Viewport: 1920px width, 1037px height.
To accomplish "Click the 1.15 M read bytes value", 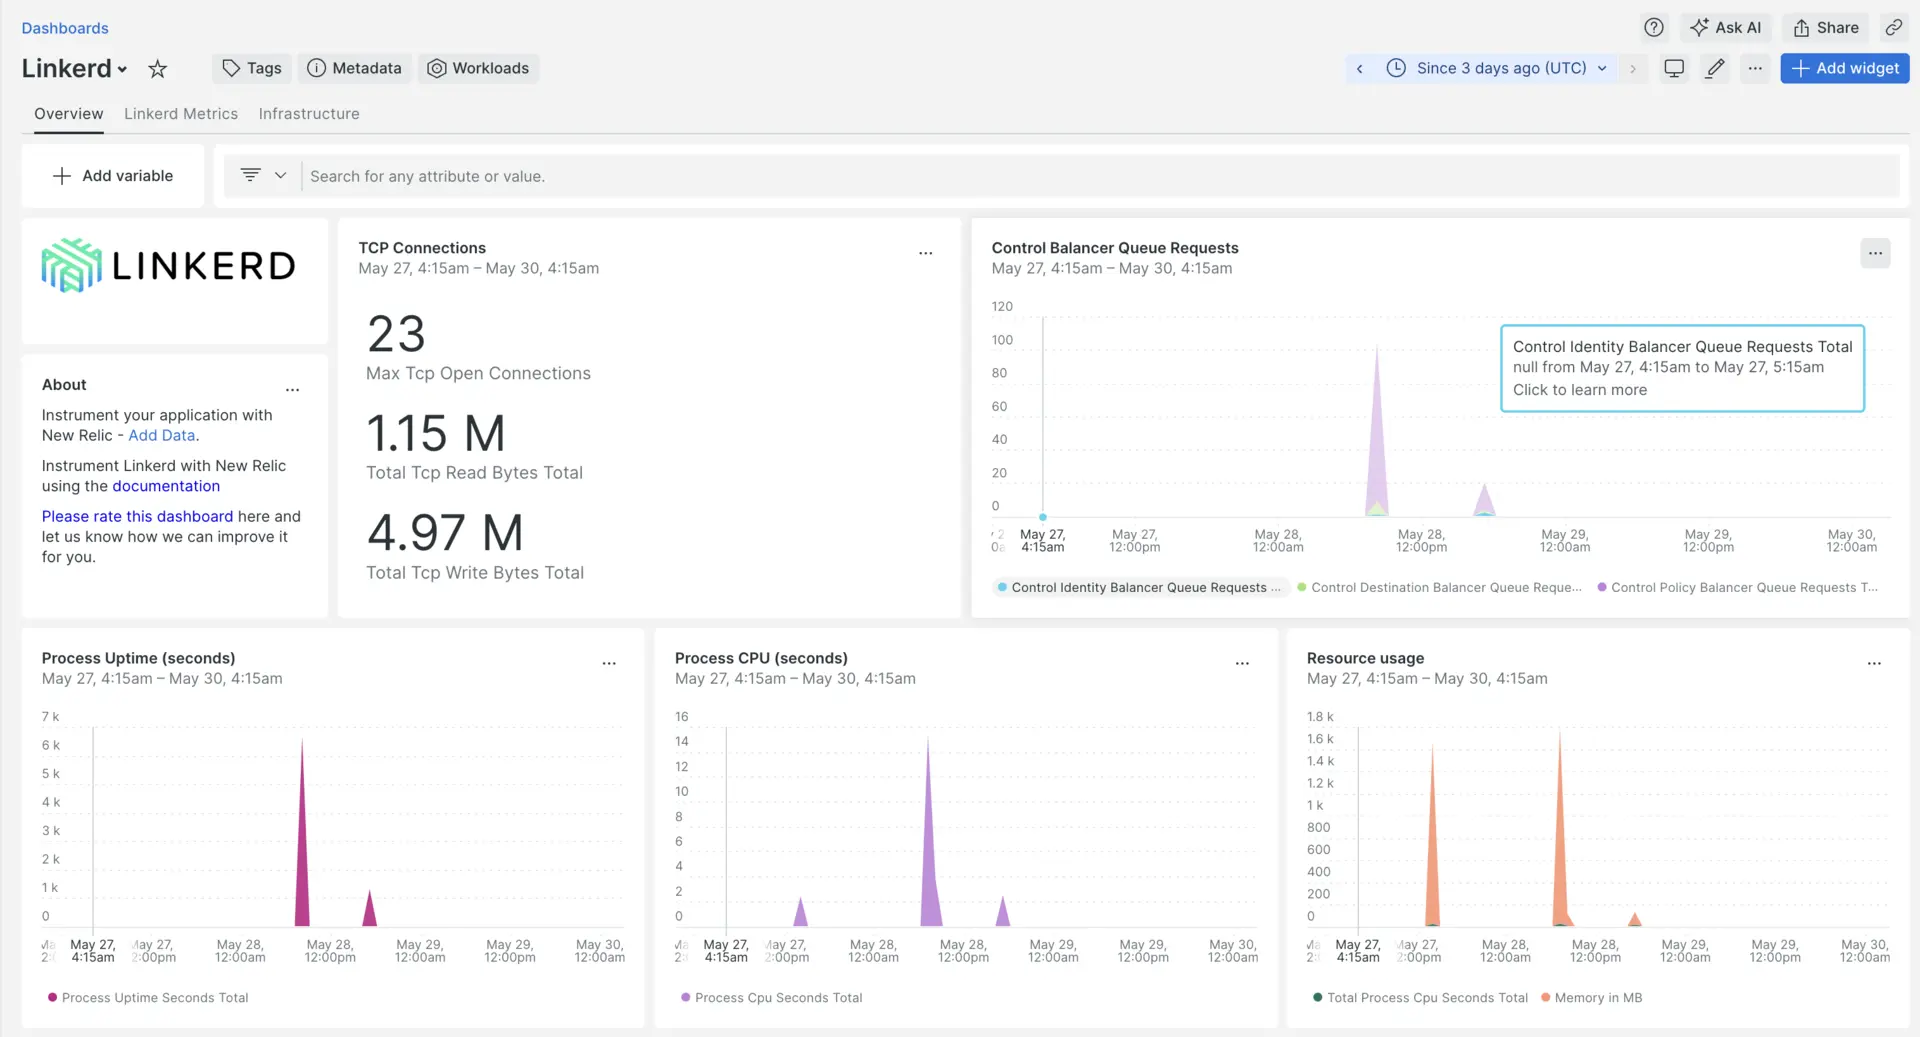I will 436,433.
